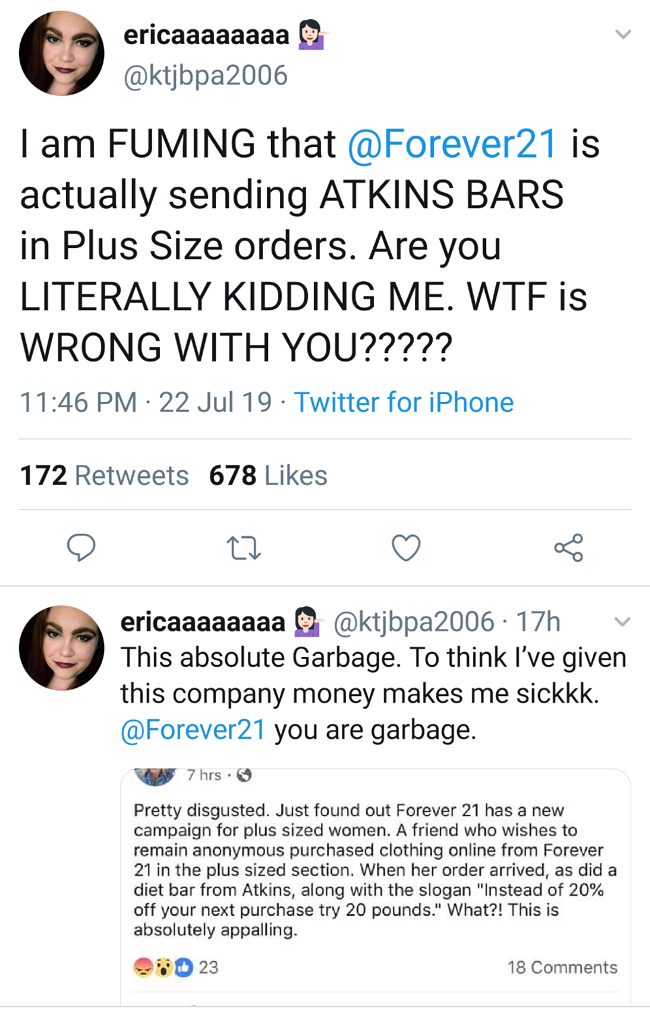Tap the 17h timestamp on the reply
650x1014 pixels.
click(540, 622)
